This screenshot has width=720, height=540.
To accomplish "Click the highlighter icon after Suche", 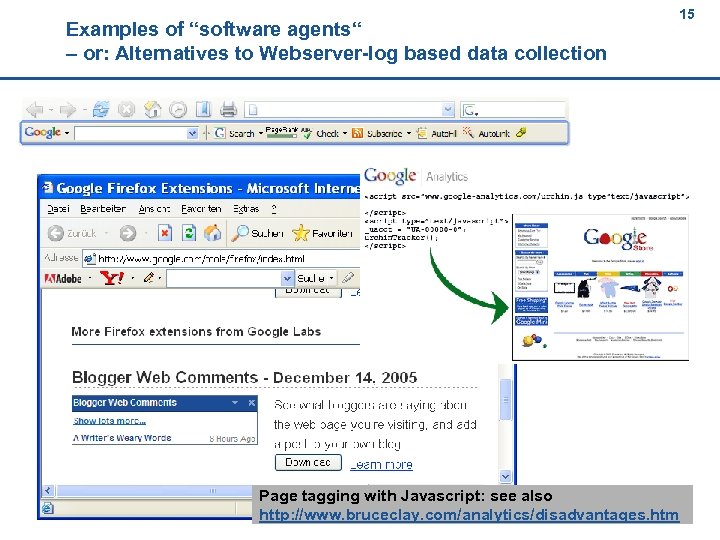I will point(348,277).
